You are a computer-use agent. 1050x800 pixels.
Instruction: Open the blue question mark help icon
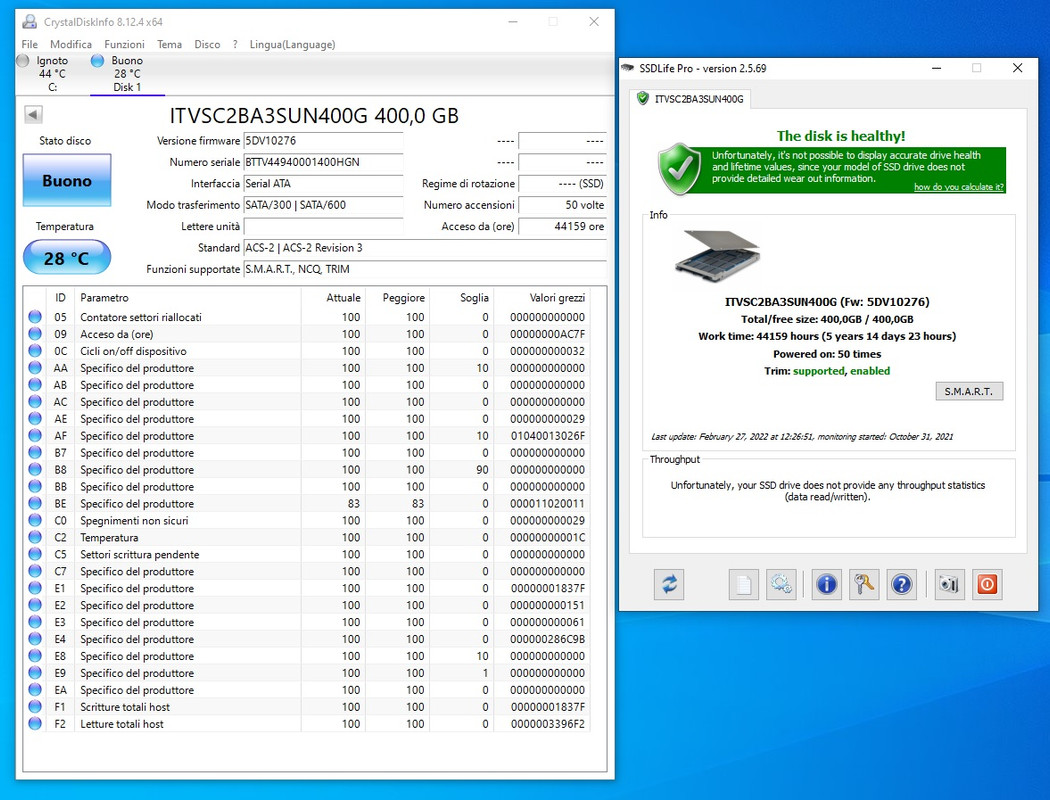[901, 584]
